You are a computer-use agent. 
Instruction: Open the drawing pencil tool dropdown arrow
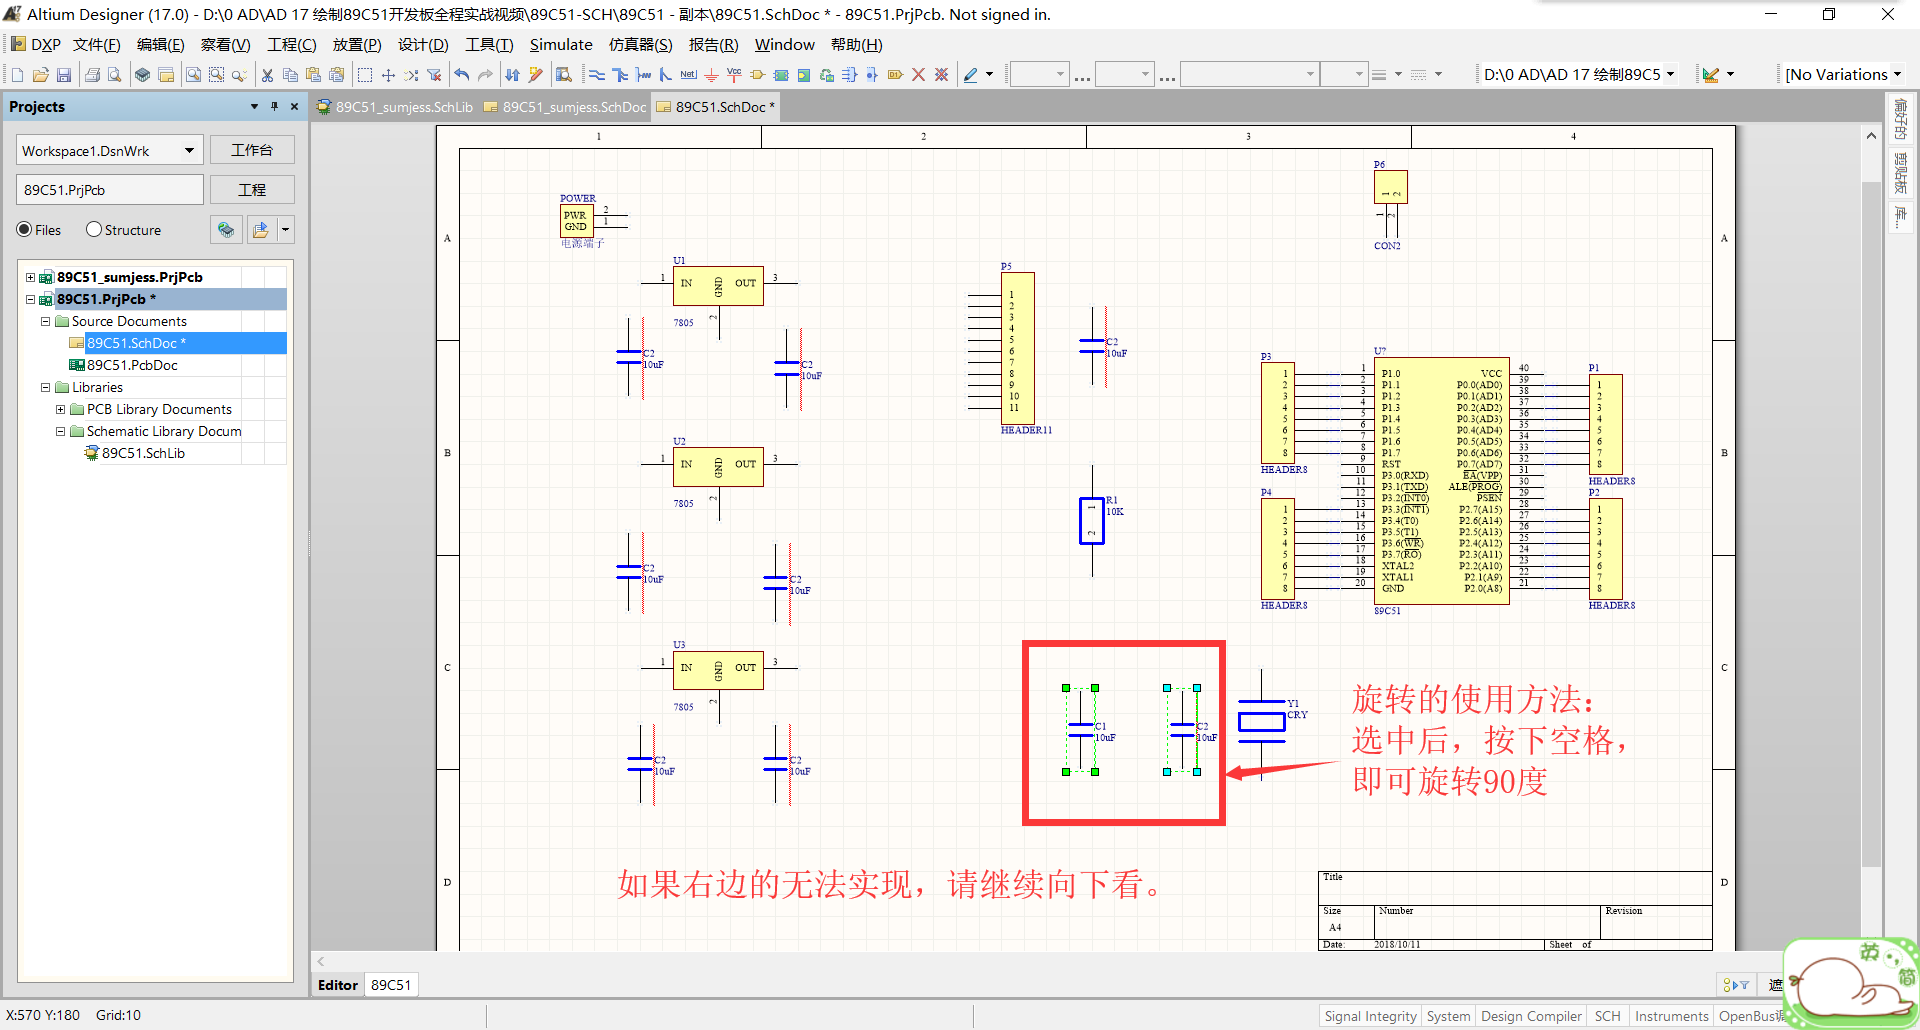990,75
